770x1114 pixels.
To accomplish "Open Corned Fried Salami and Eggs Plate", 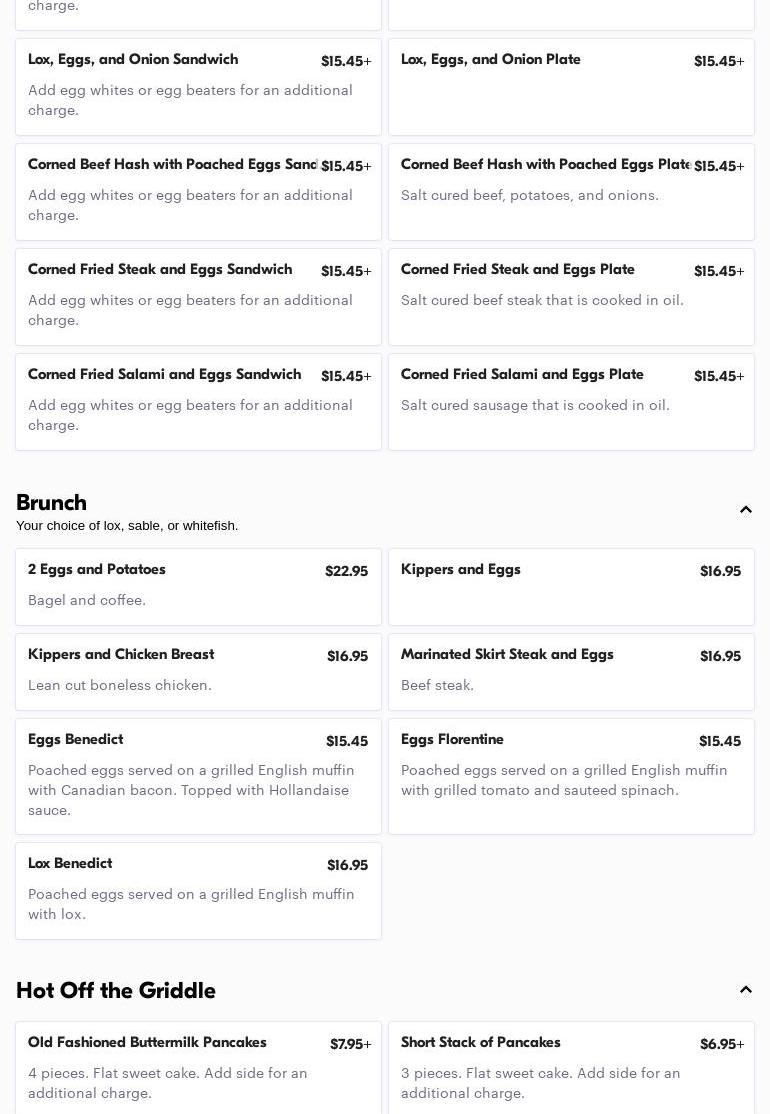I will [x=571, y=401].
